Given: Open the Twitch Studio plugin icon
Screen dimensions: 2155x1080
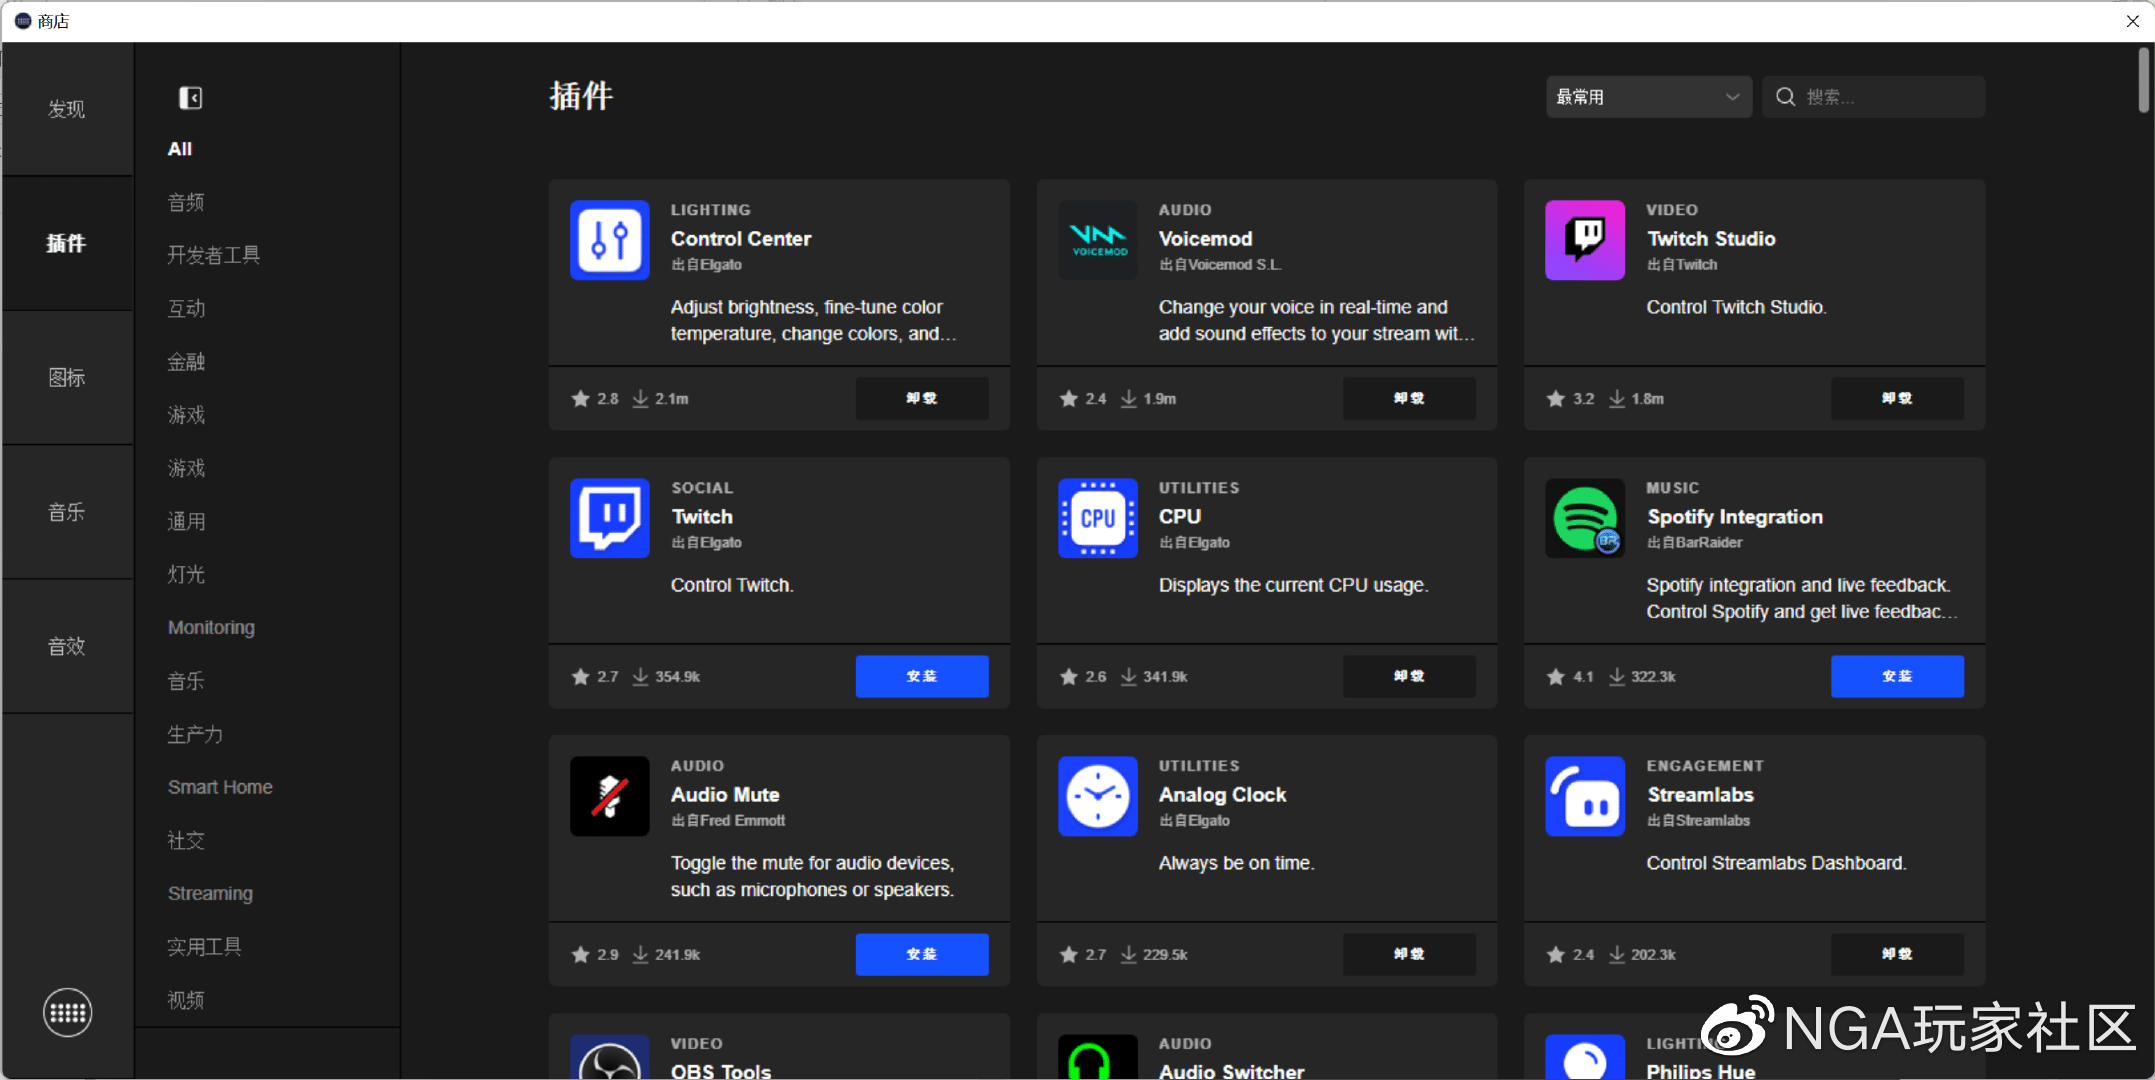Looking at the screenshot, I should (1585, 240).
